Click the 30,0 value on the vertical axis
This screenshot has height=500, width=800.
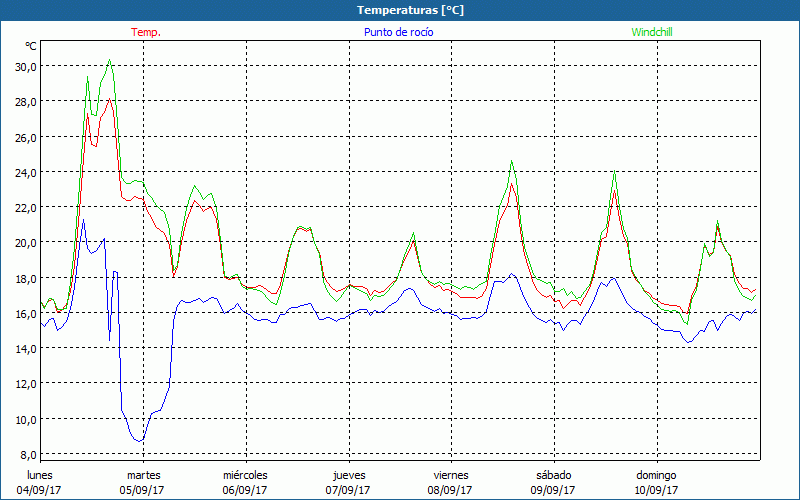click(24, 66)
